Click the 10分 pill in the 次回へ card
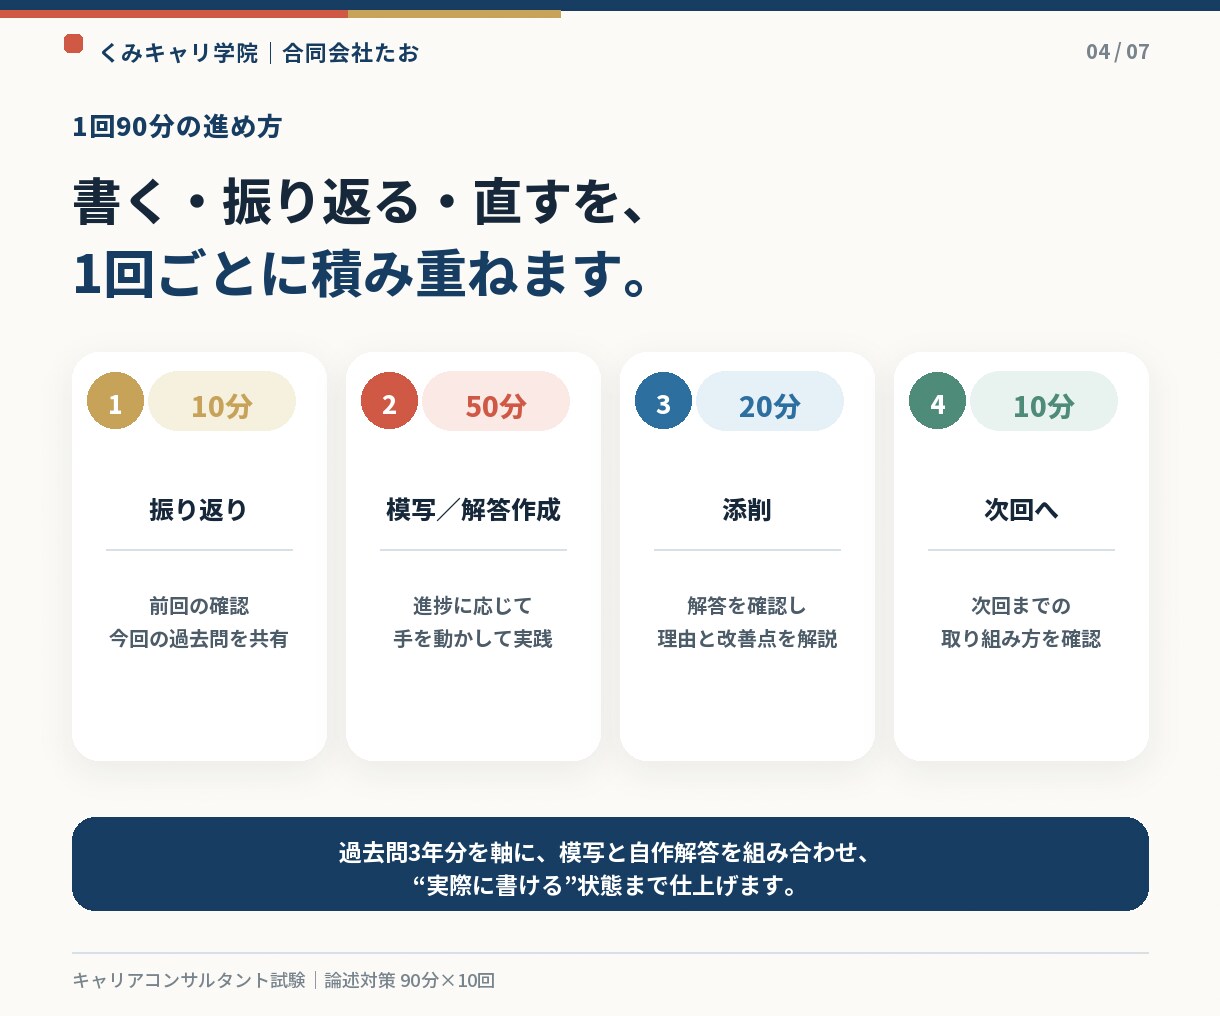Image resolution: width=1220 pixels, height=1016 pixels. (1044, 401)
